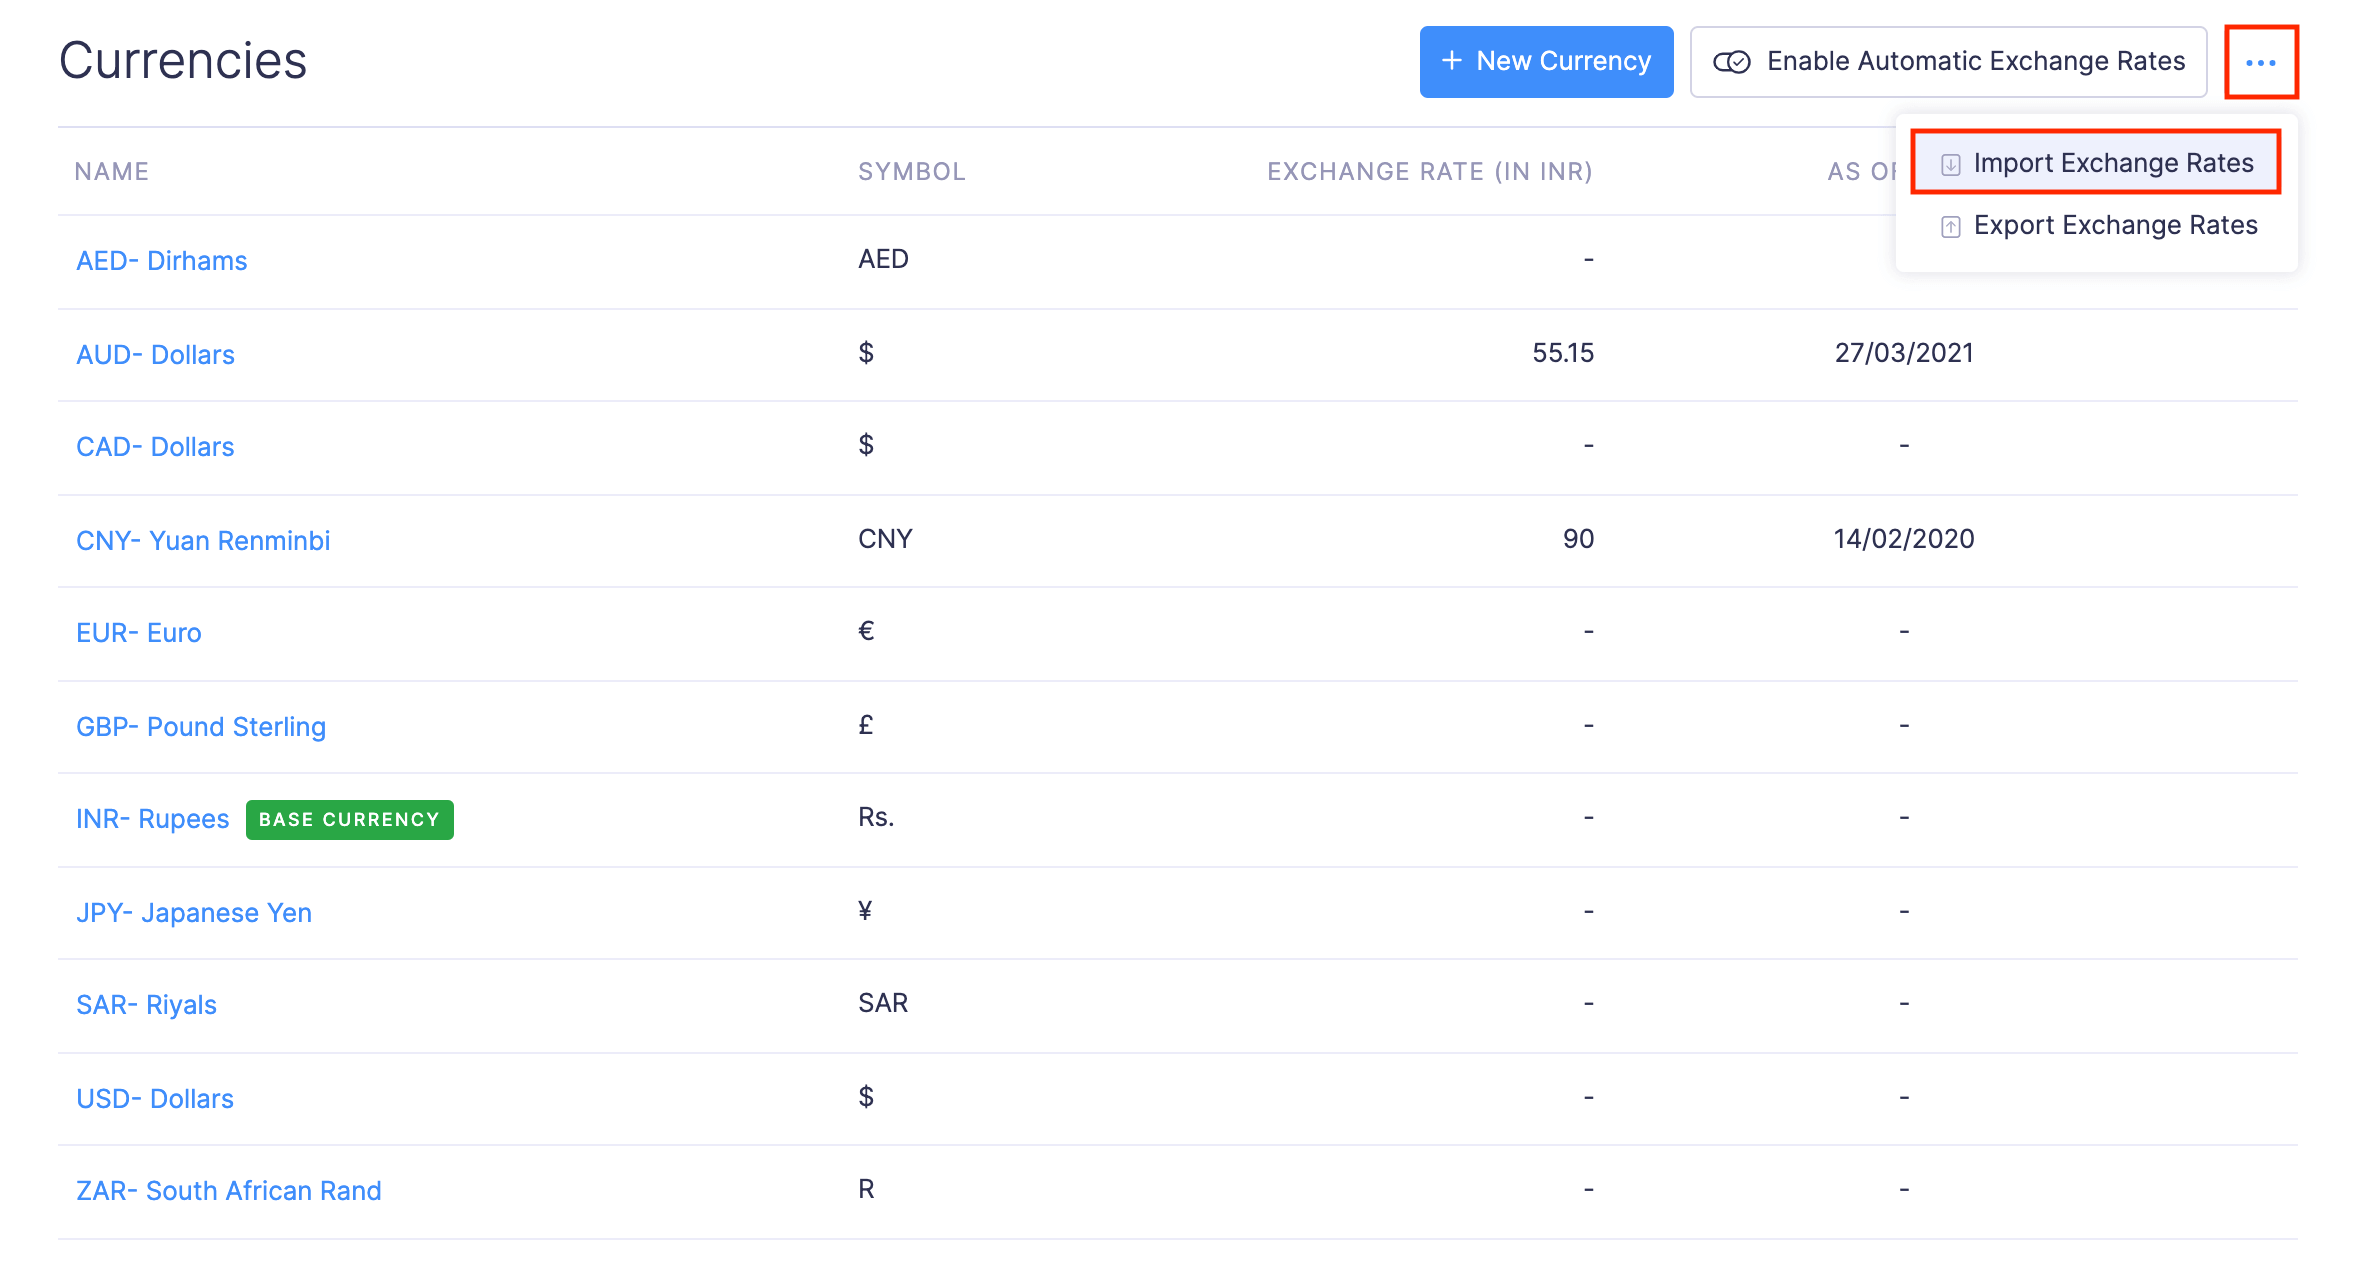Click CNY- Yuan Renminbi link
2358x1278 pixels.
203,541
